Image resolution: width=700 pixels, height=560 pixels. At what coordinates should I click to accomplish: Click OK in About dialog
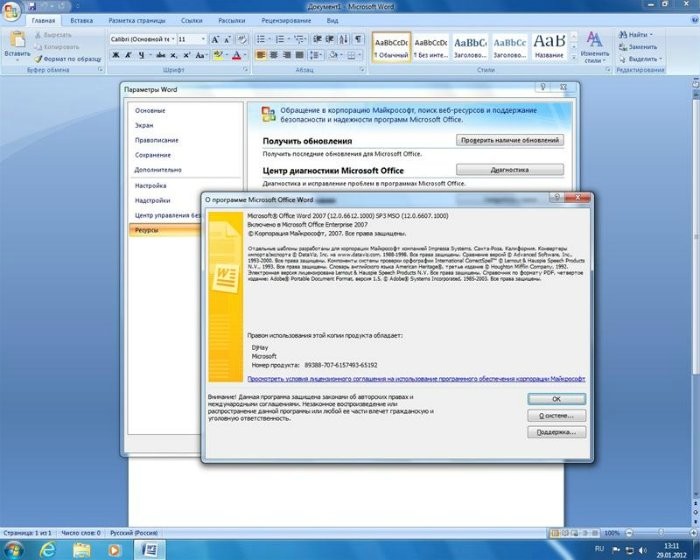point(557,399)
